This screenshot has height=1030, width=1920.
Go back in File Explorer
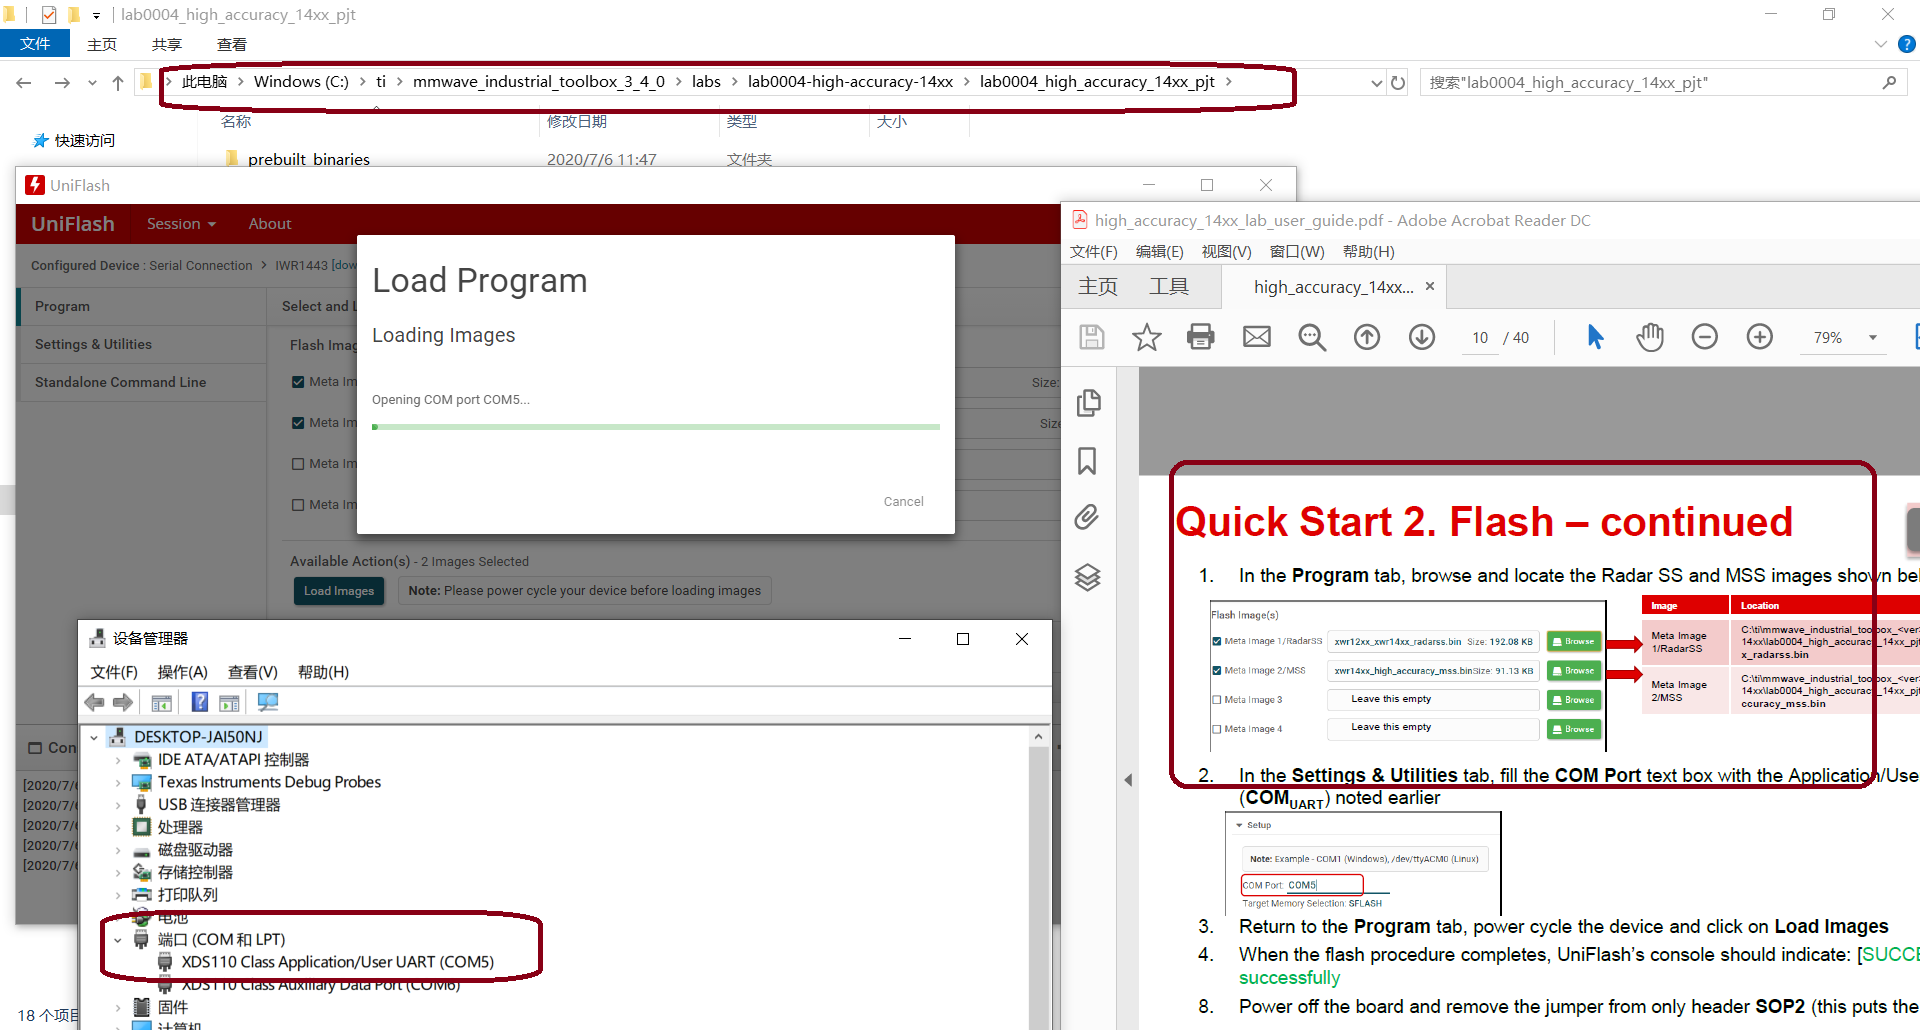[24, 83]
